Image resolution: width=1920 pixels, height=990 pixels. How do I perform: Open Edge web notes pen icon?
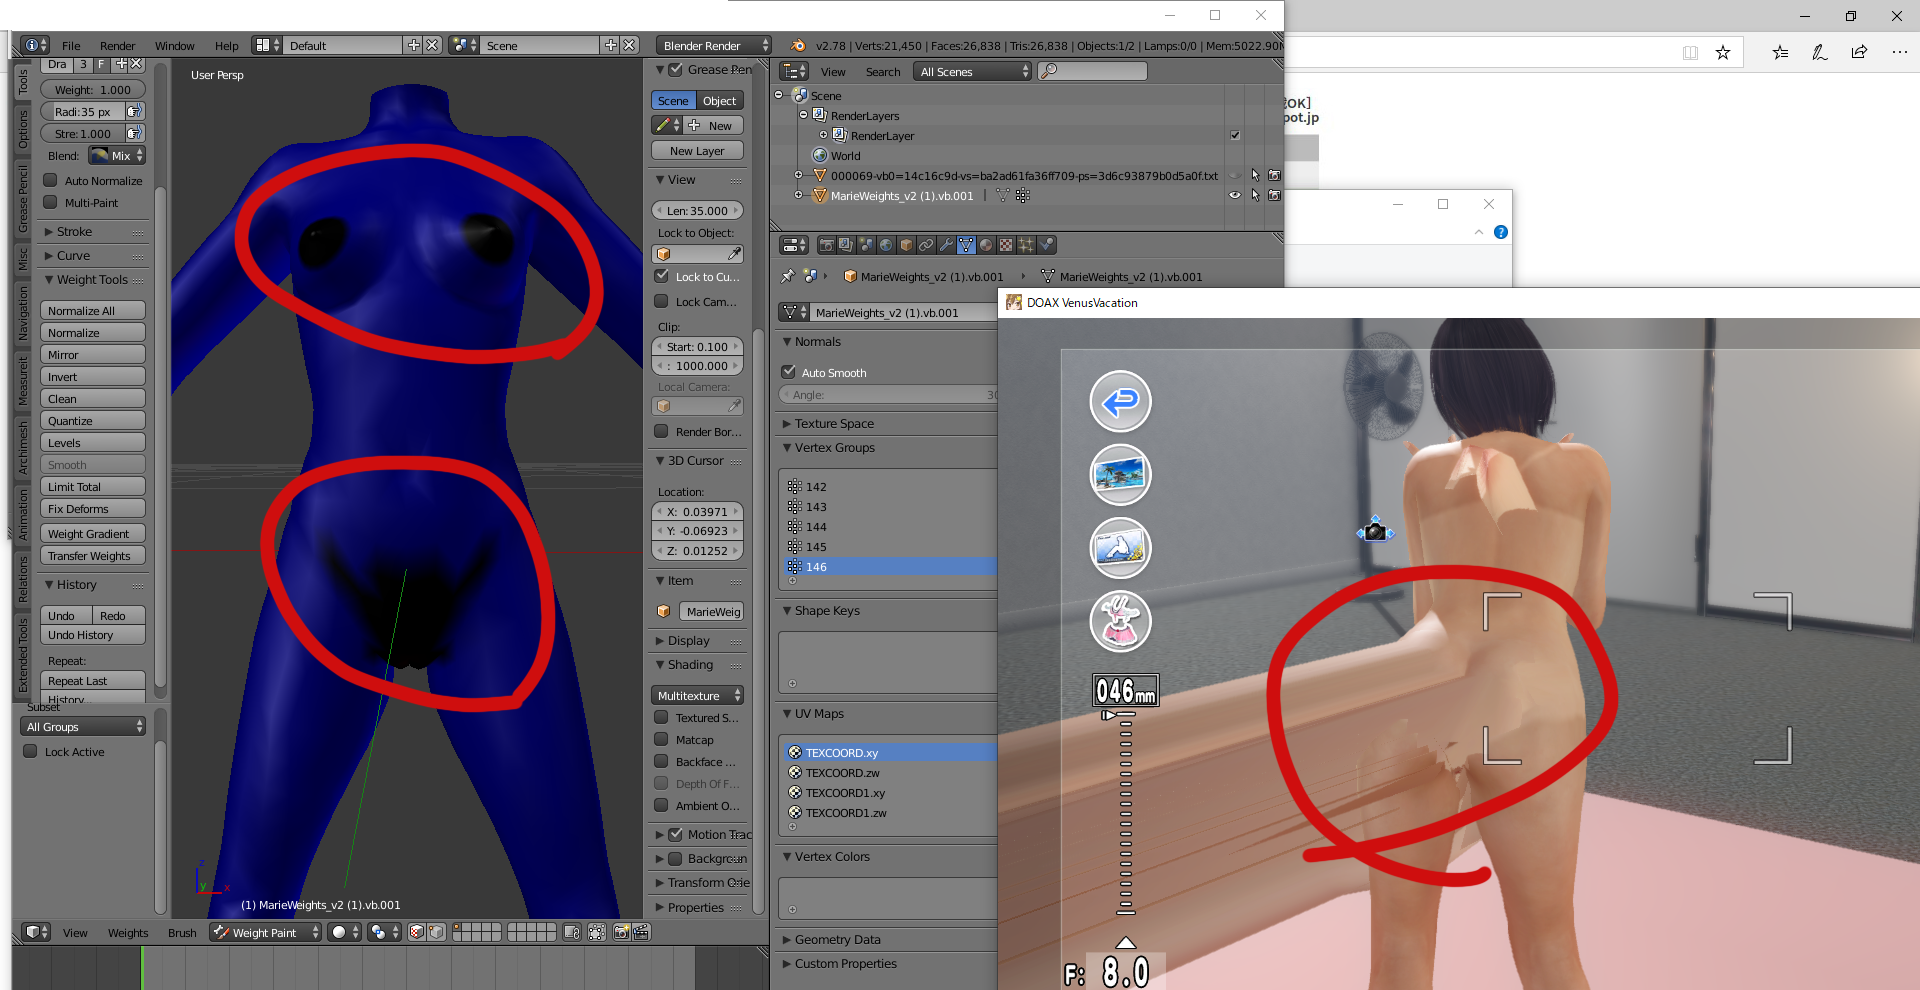coord(1819,53)
